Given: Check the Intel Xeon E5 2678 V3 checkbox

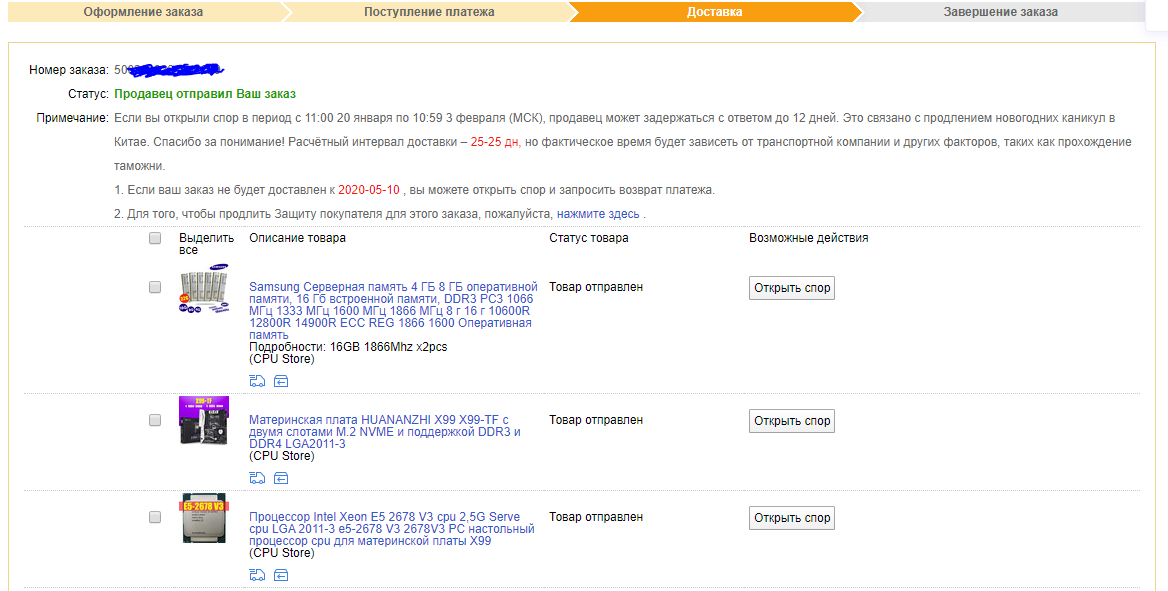Looking at the screenshot, I should pos(155,517).
